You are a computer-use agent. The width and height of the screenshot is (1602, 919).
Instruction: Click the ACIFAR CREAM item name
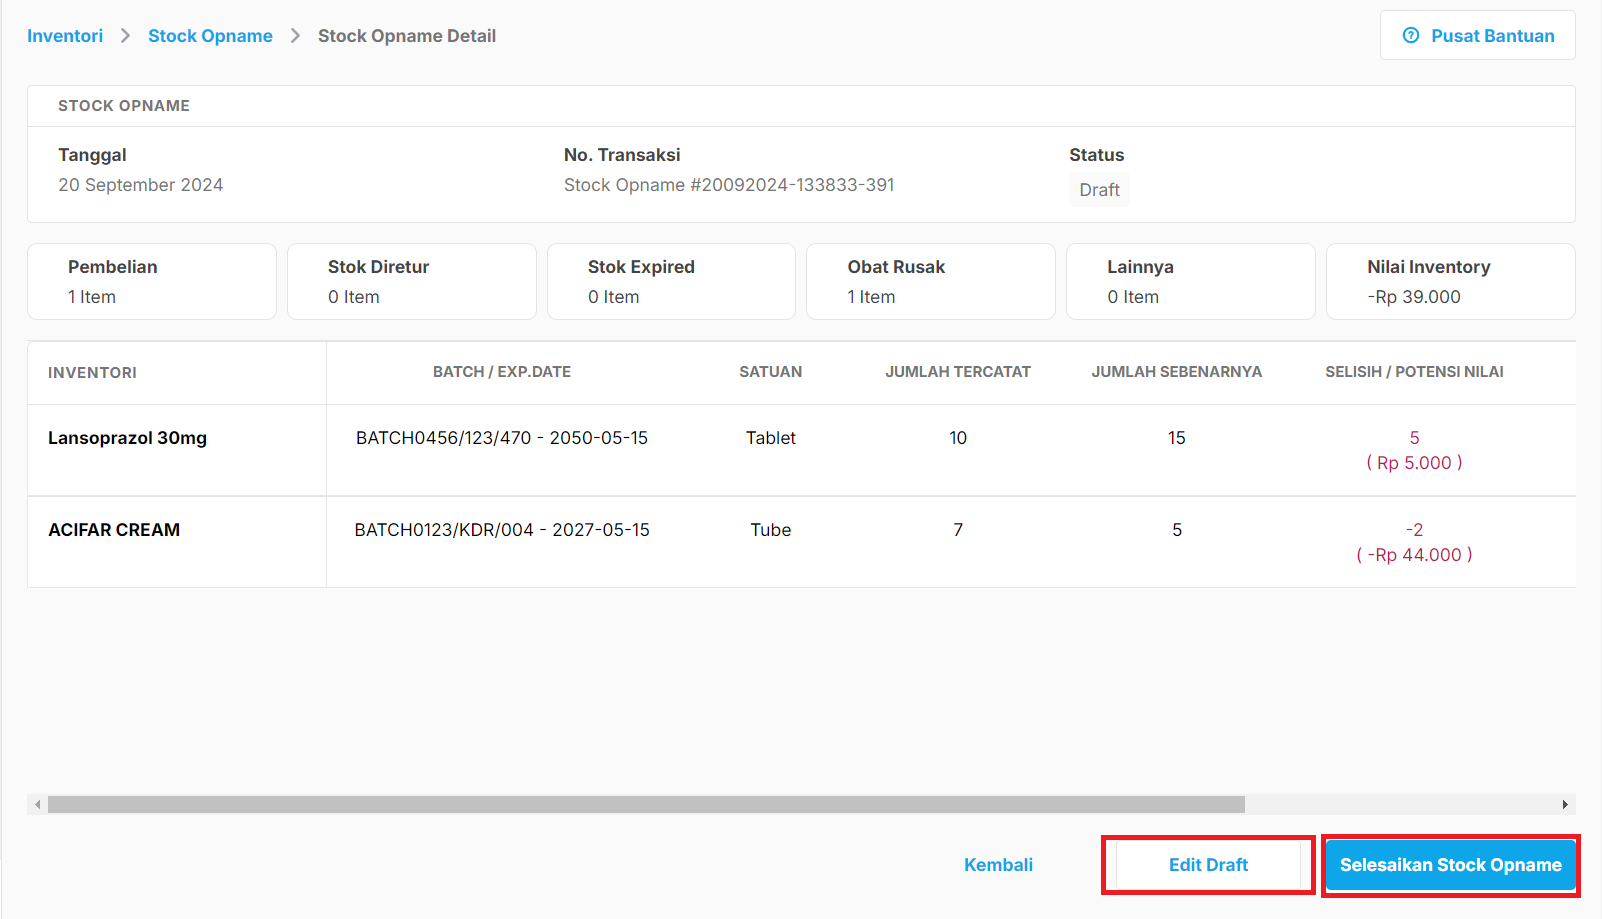click(x=114, y=530)
